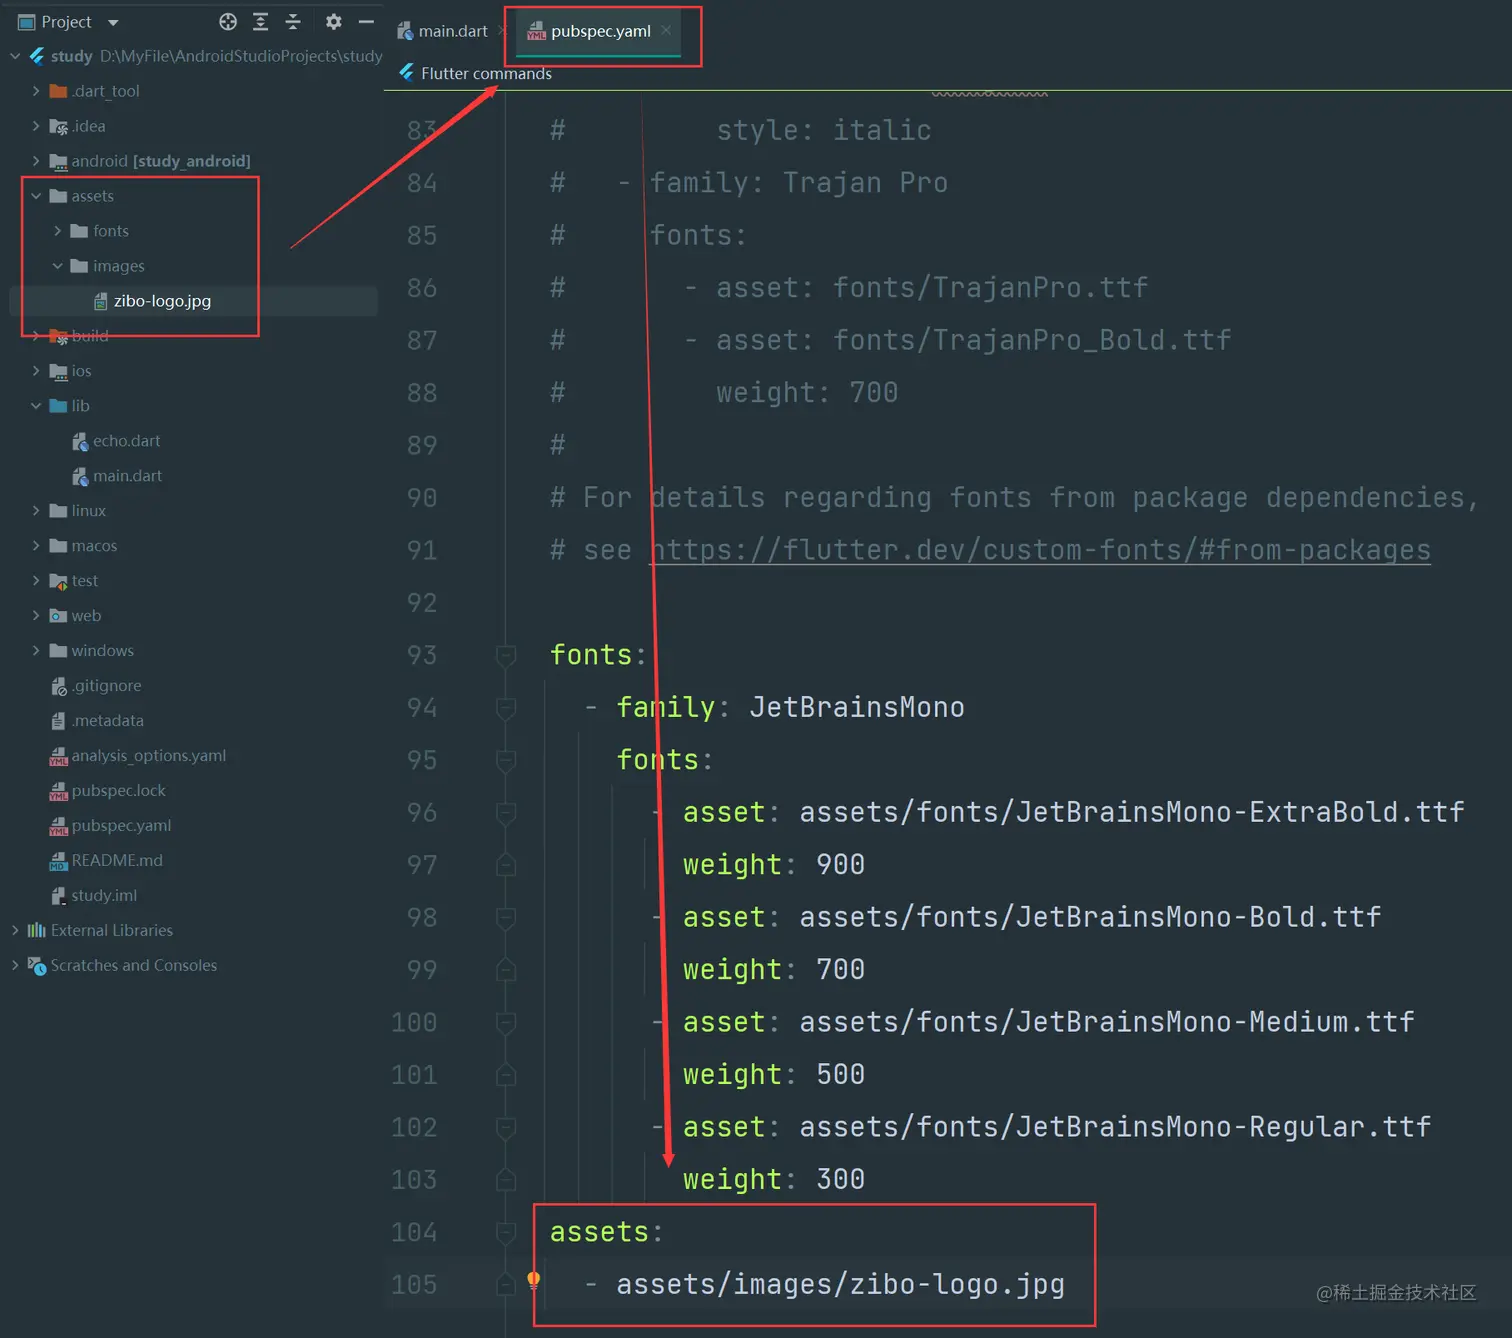Fold the Bold asset entry at line 98
The height and width of the screenshot is (1338, 1512).
[x=506, y=918]
